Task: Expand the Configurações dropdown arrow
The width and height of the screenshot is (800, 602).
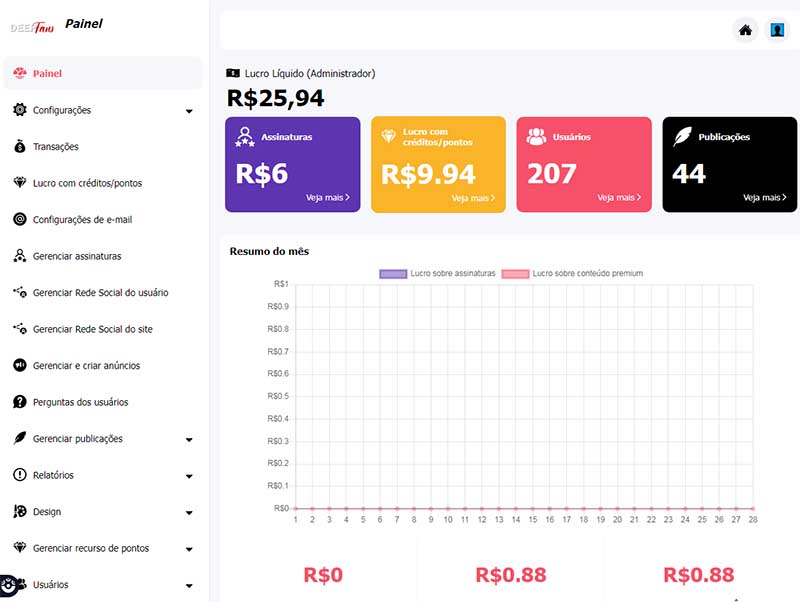Action: 189,111
